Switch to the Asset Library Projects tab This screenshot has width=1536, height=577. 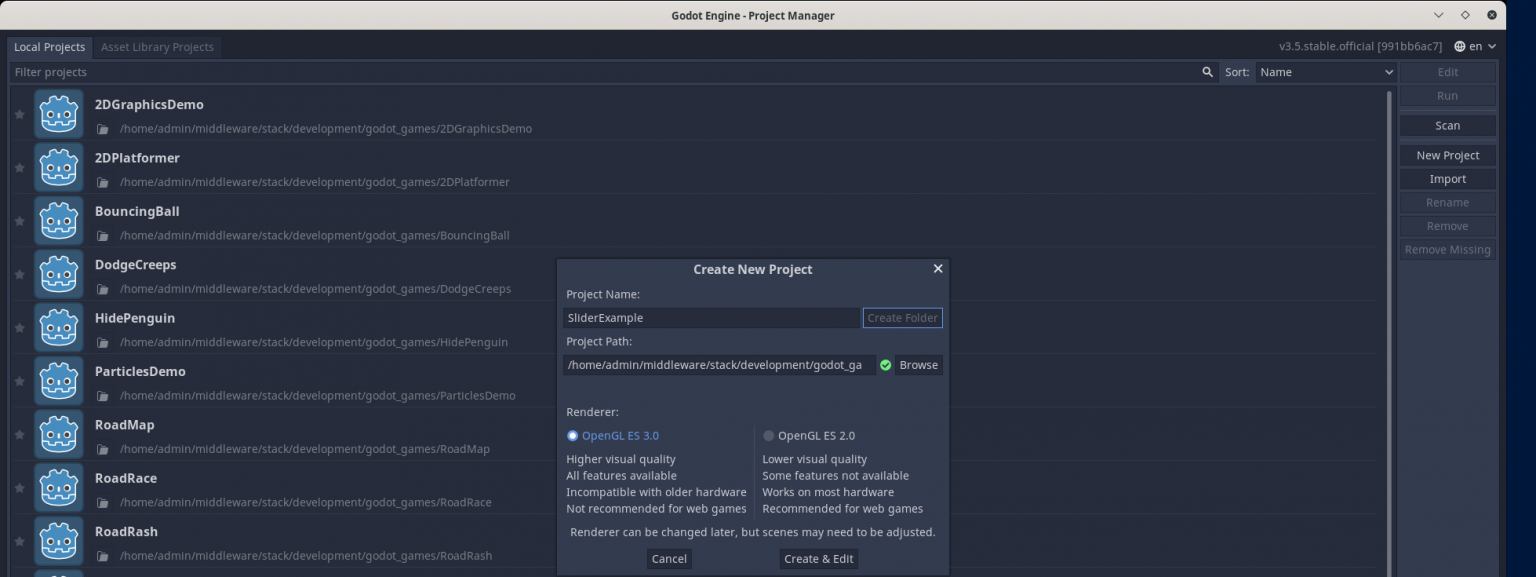pos(156,46)
